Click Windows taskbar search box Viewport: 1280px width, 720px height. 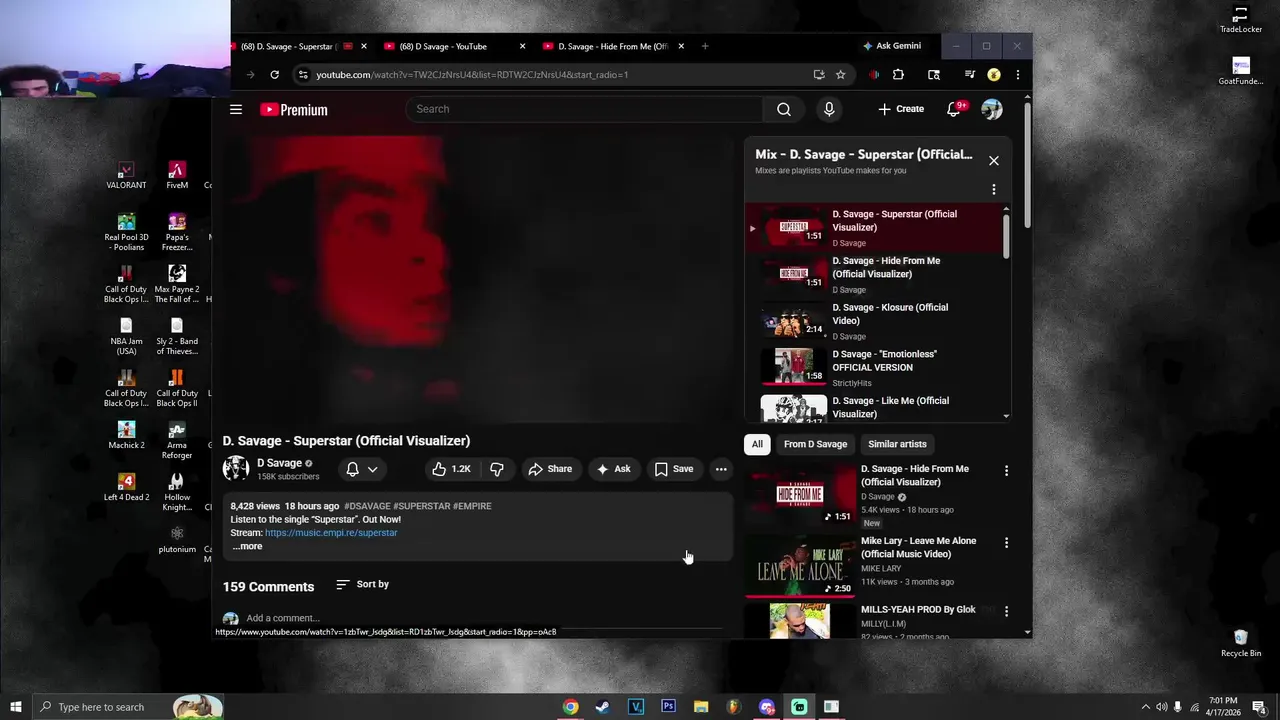pyautogui.click(x=128, y=707)
